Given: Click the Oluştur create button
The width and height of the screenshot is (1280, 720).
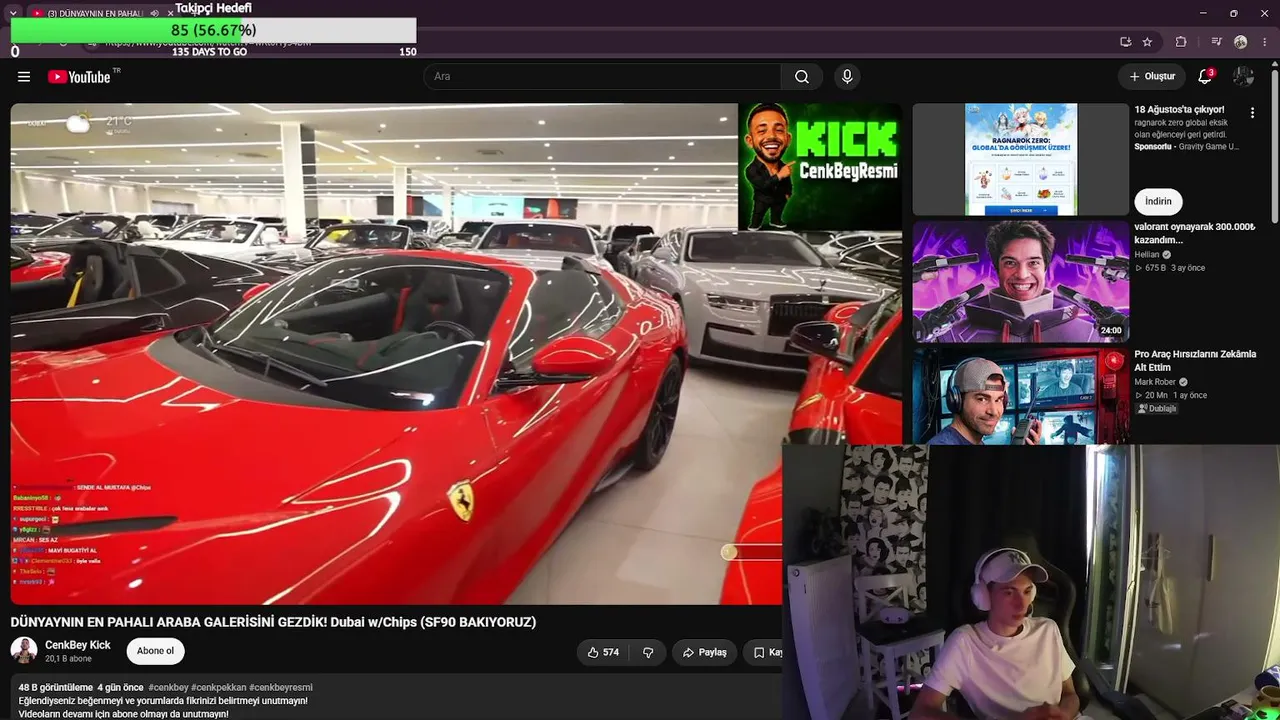Looking at the screenshot, I should (x=1152, y=77).
